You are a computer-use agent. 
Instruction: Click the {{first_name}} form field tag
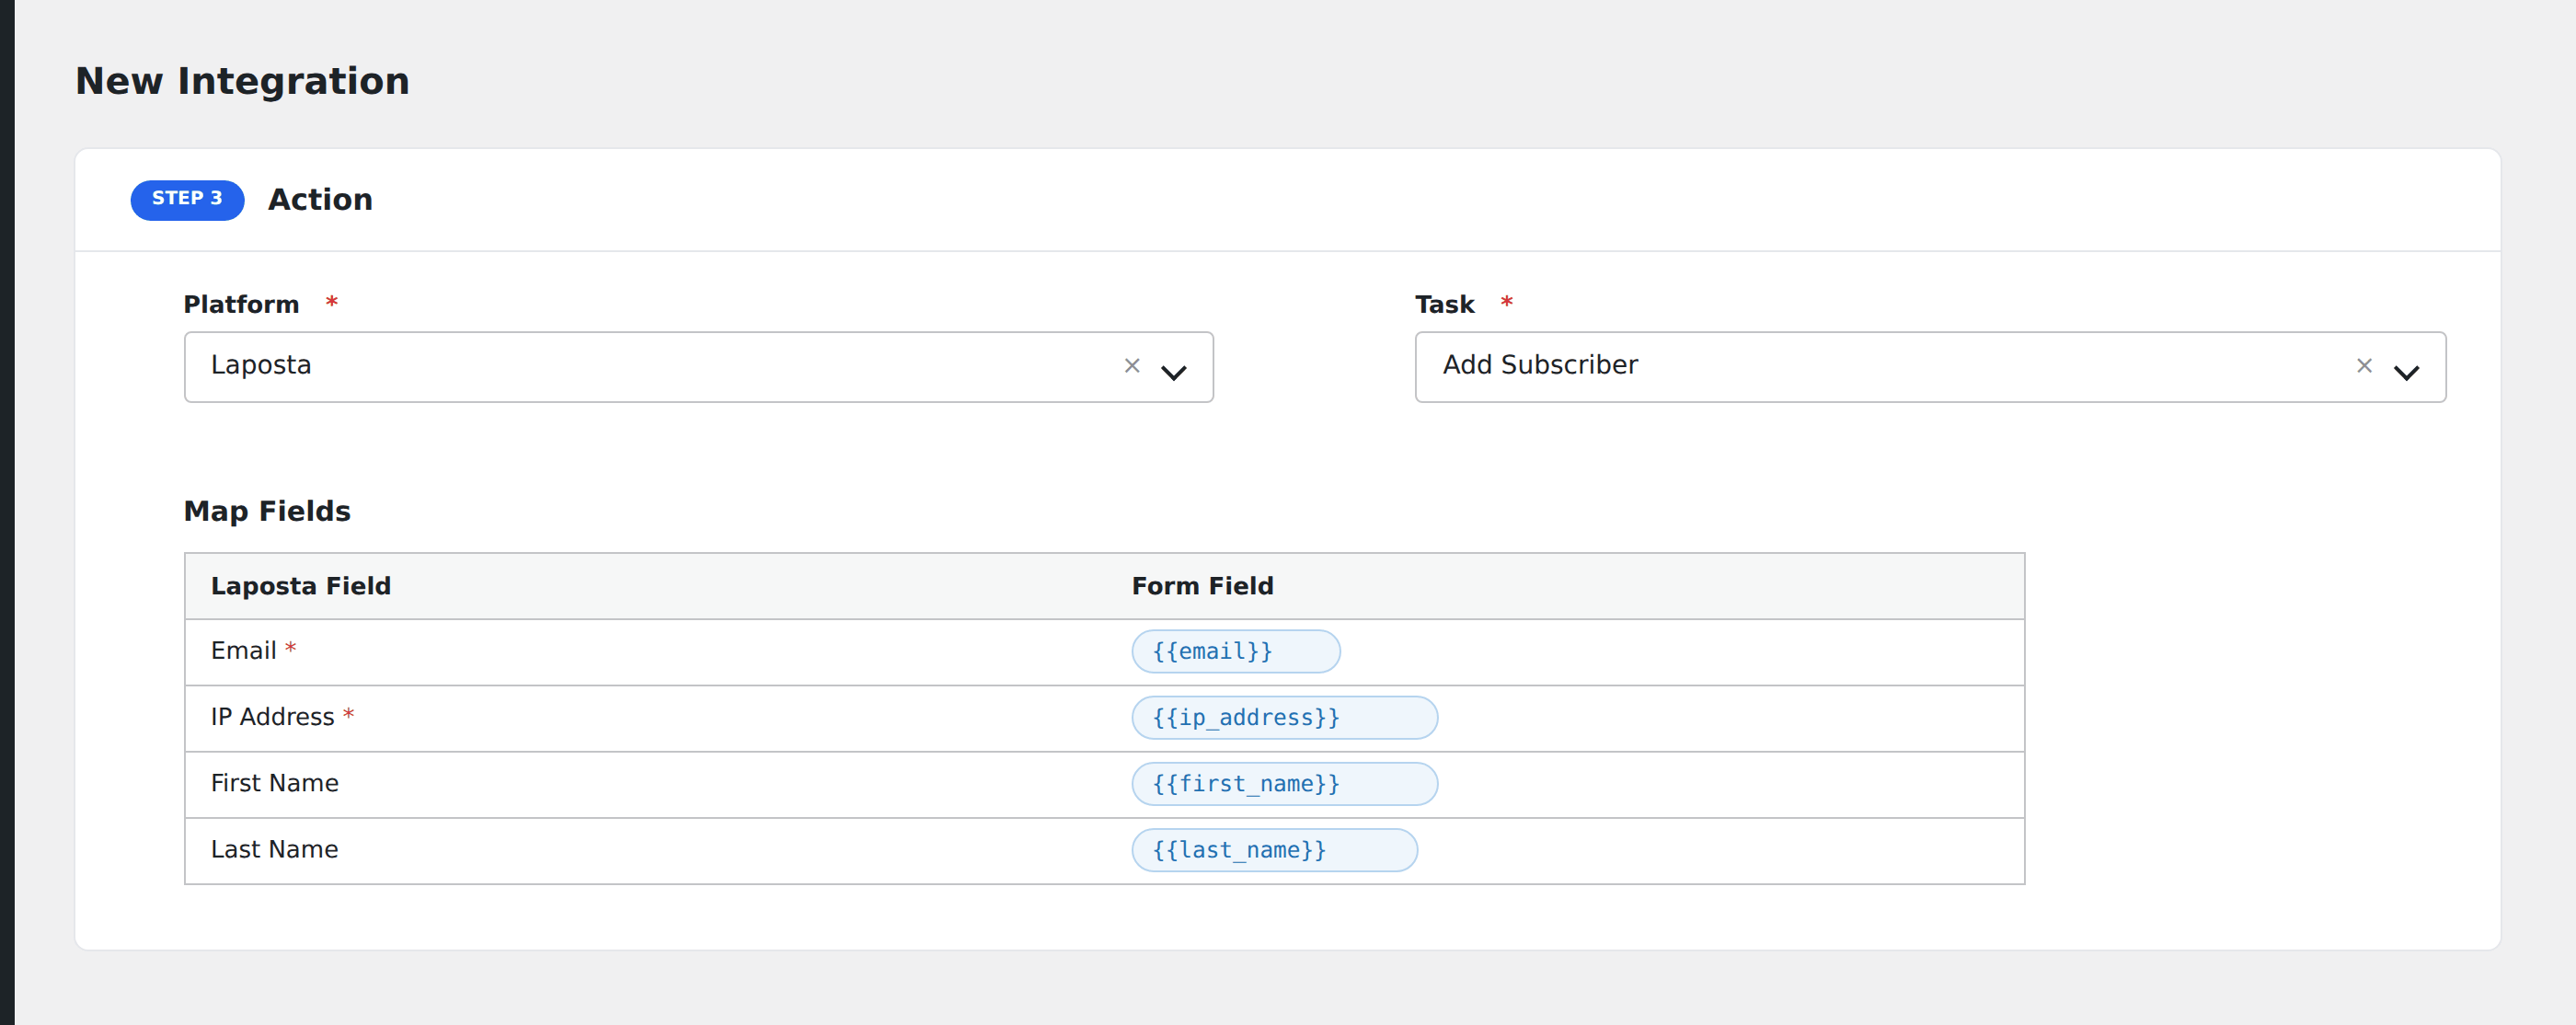click(1285, 784)
